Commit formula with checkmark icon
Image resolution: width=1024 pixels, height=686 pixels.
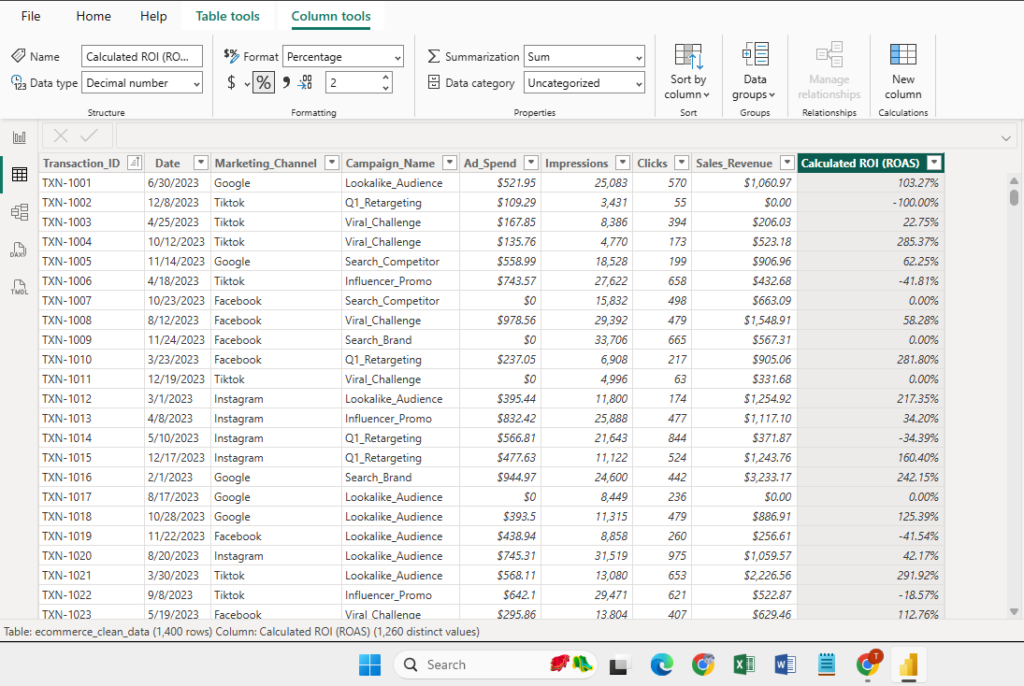[x=89, y=136]
